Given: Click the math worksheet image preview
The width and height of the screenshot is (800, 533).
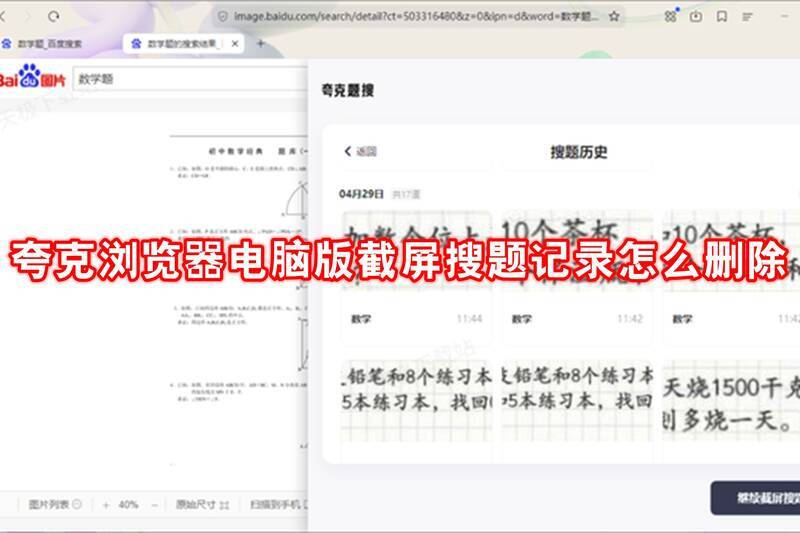Looking at the screenshot, I should [x=239, y=301].
